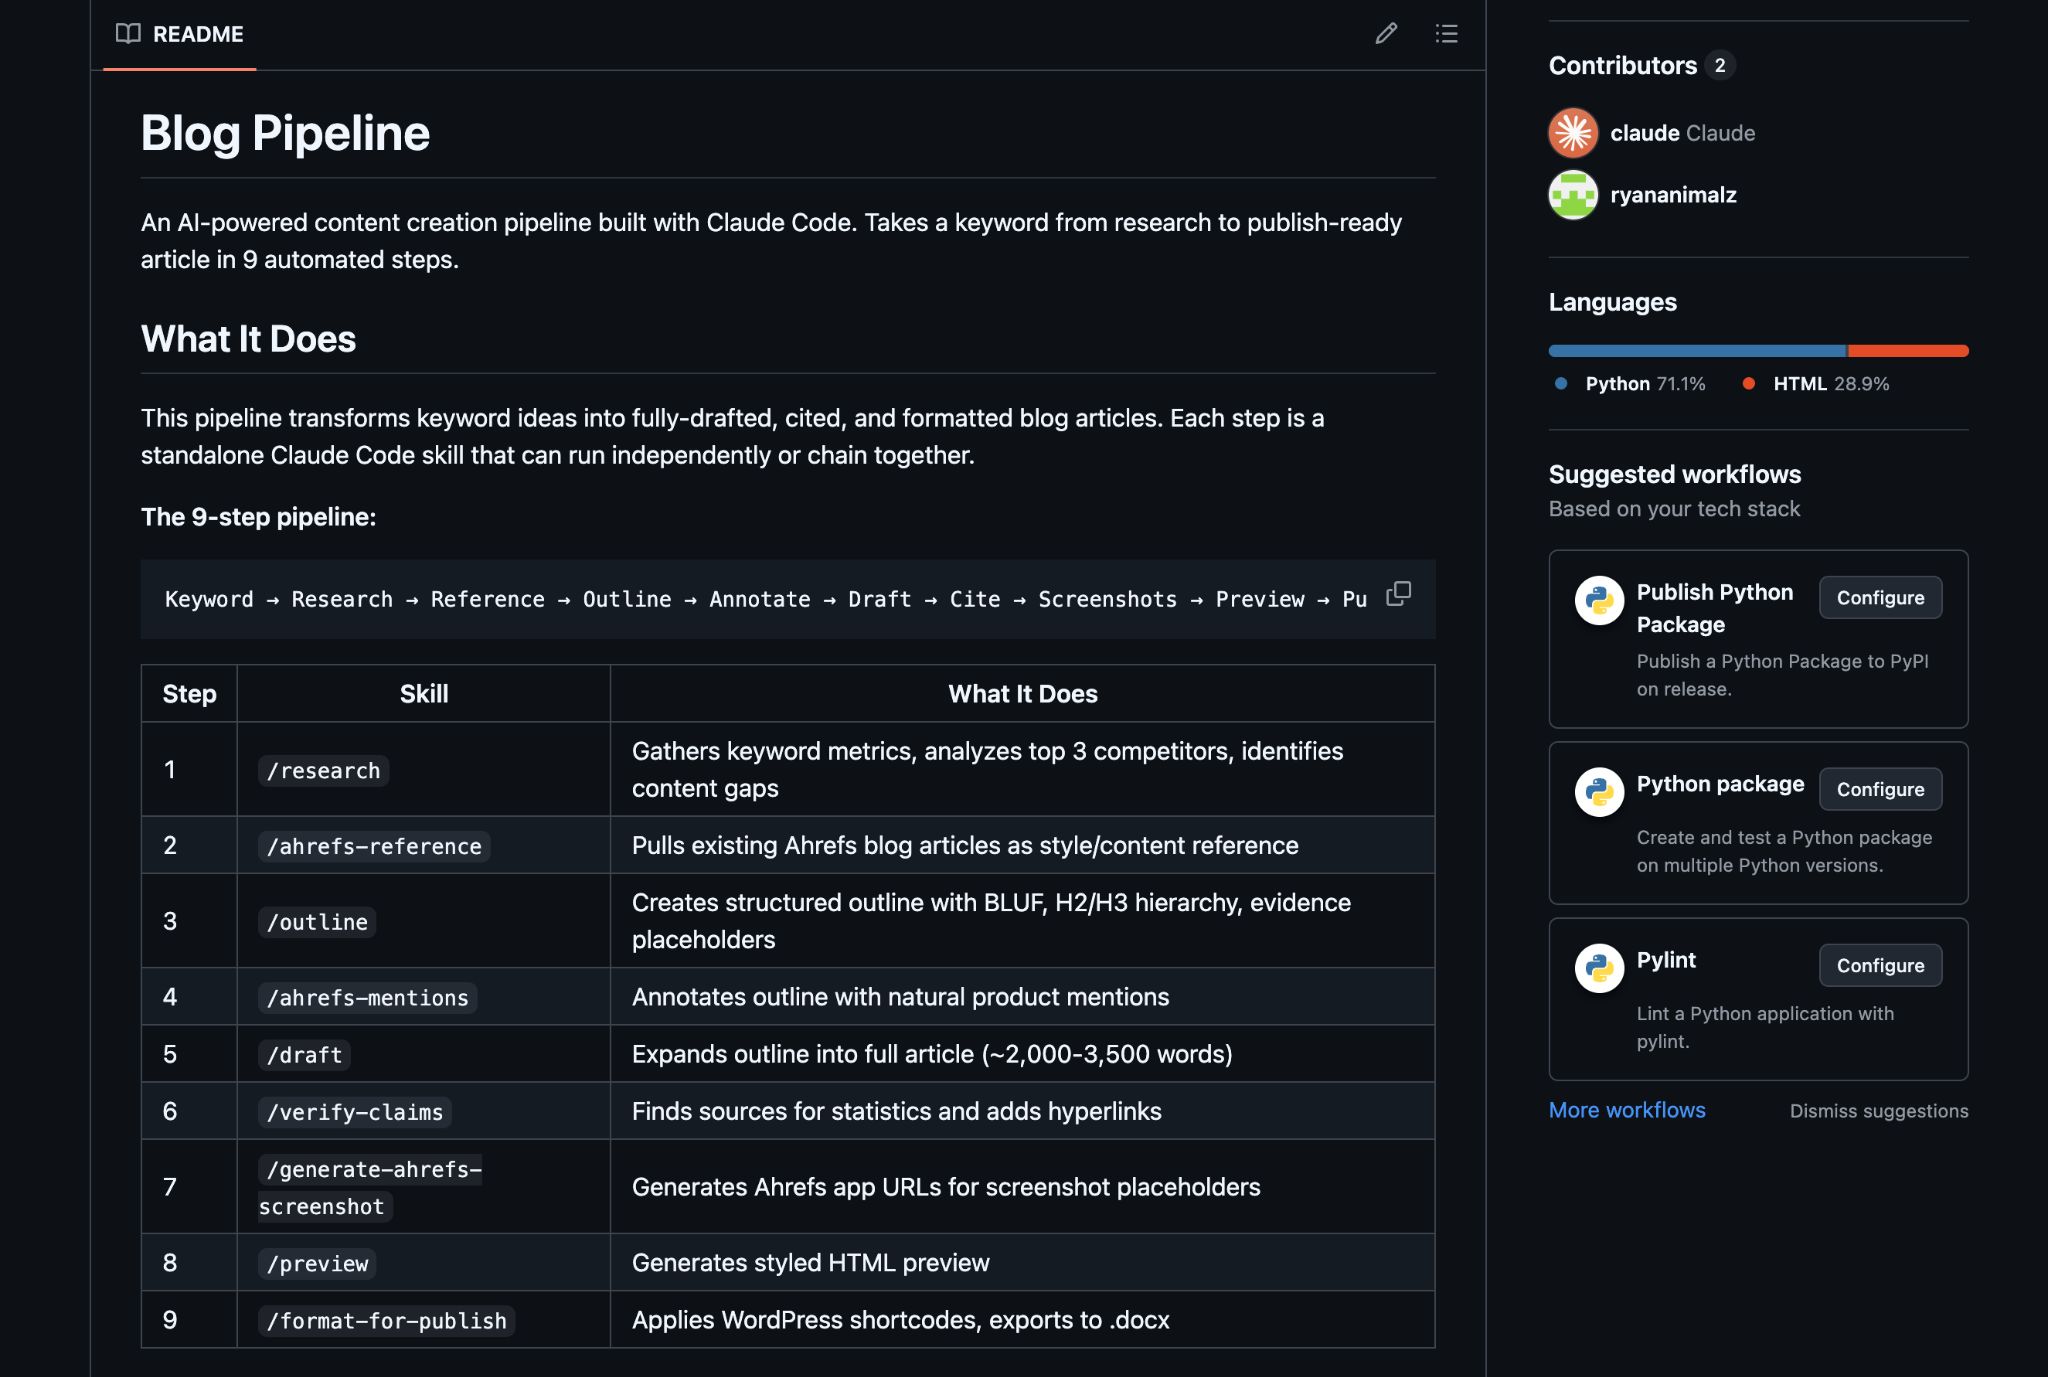This screenshot has height=1377, width=2048.
Task: Configure the Pylint workflow
Action: (x=1879, y=966)
